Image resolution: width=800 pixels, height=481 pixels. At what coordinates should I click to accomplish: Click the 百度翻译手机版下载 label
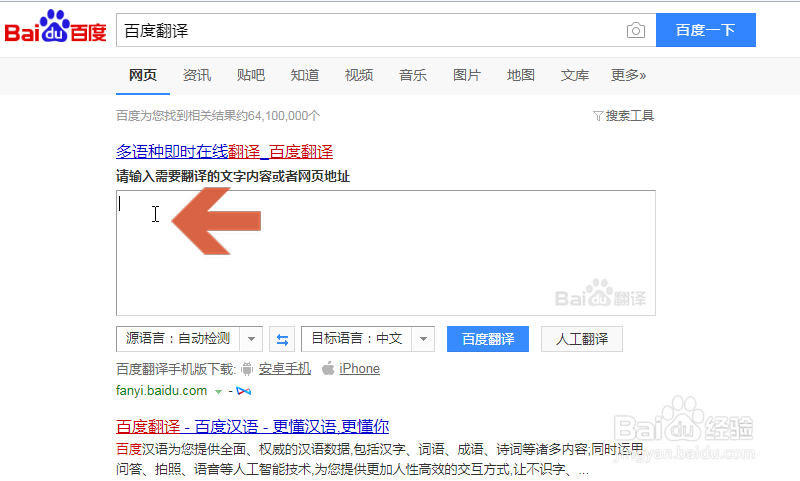click(176, 369)
